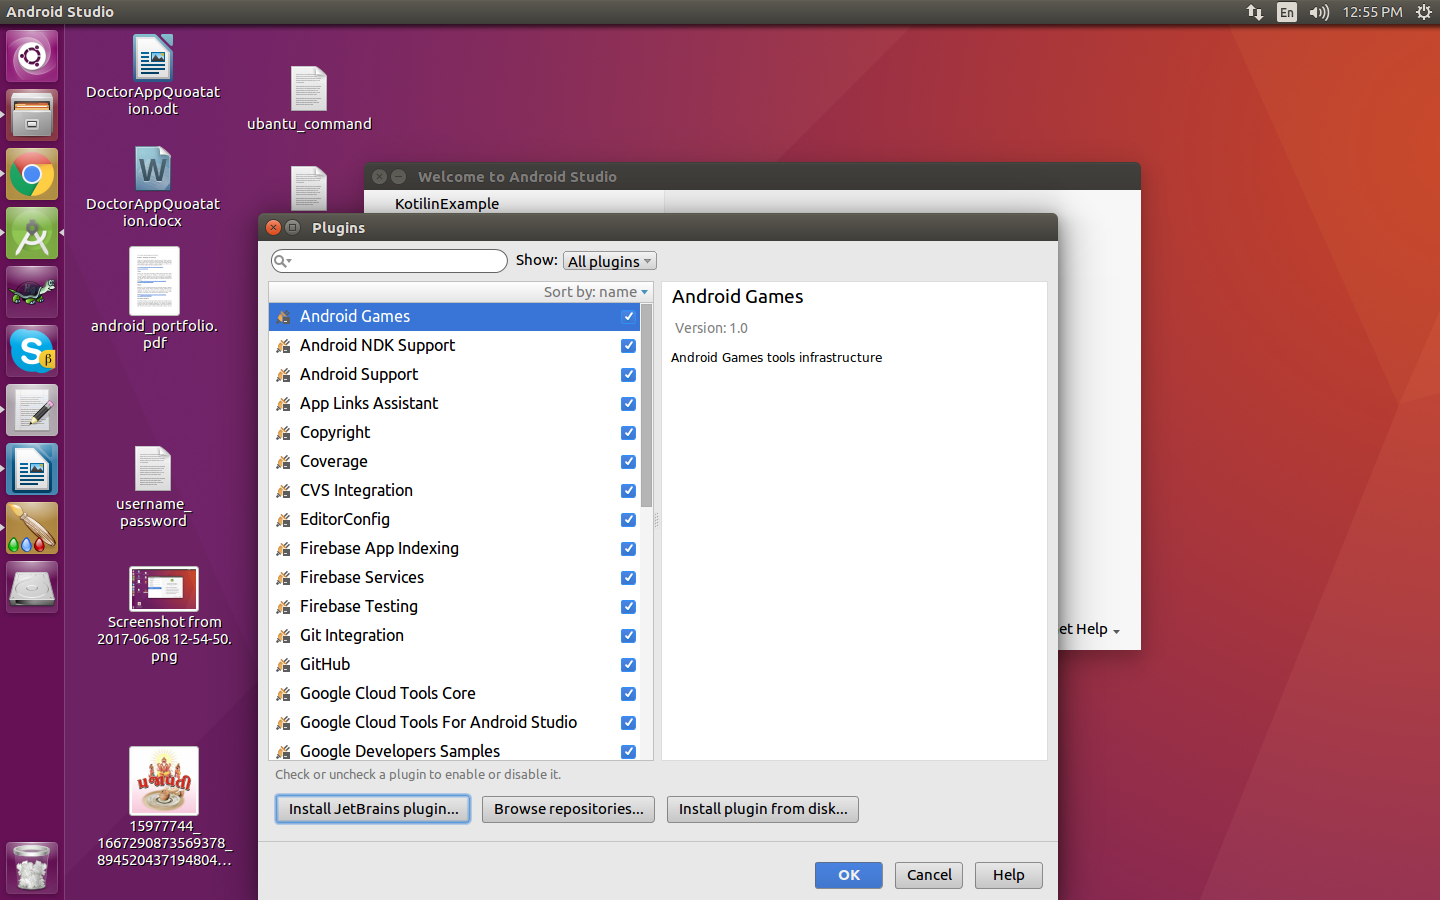Image resolution: width=1440 pixels, height=900 pixels.
Task: Click the plugin icon beside Android NDK Support
Action: 284,346
